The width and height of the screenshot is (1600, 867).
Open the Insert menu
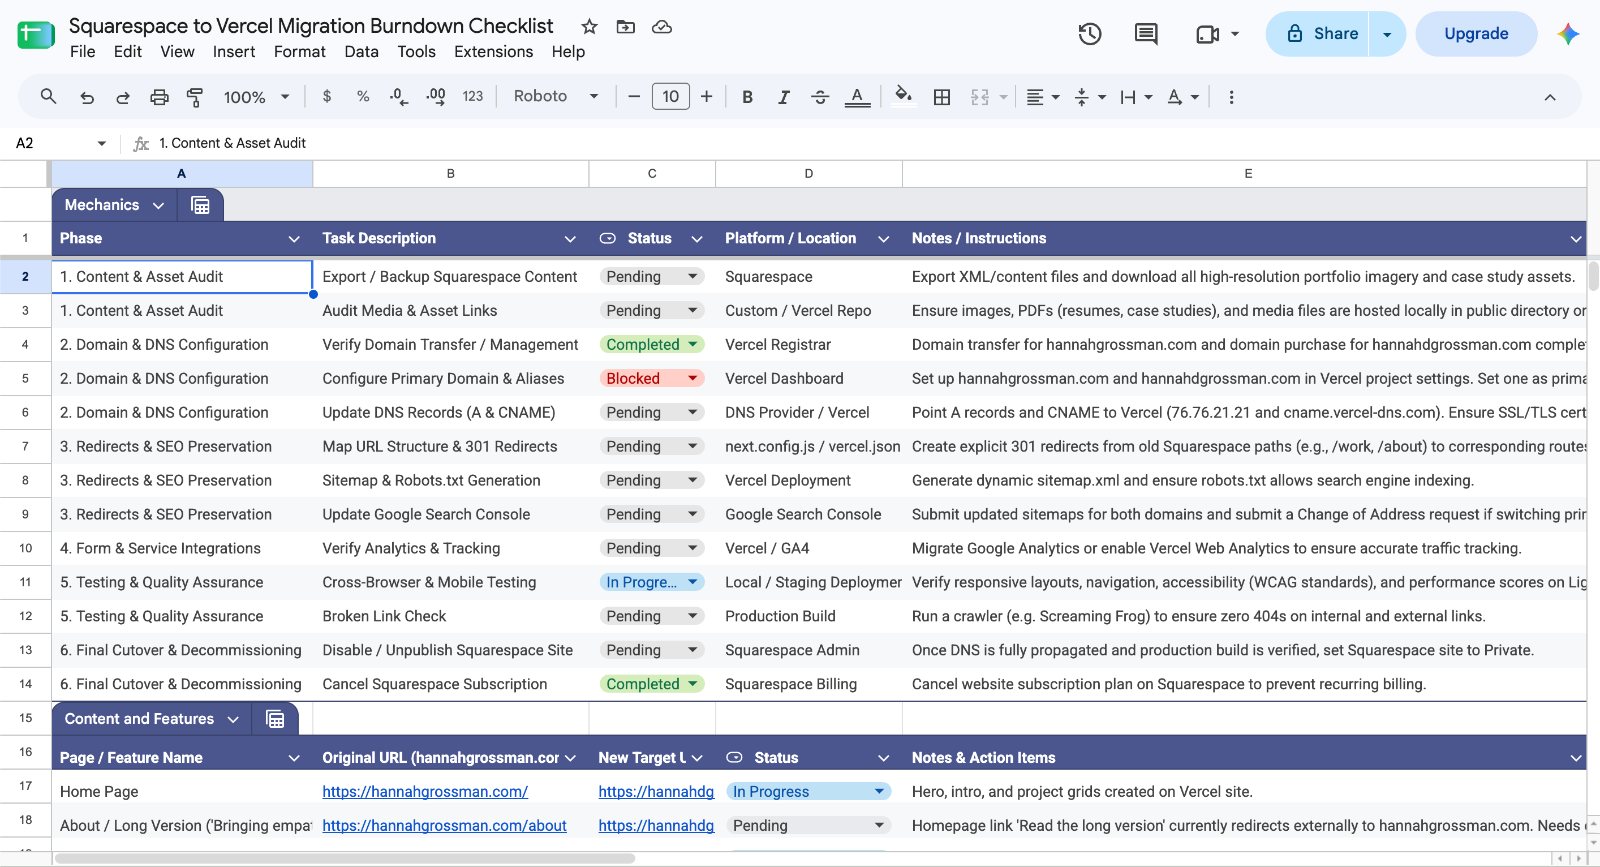click(x=234, y=52)
